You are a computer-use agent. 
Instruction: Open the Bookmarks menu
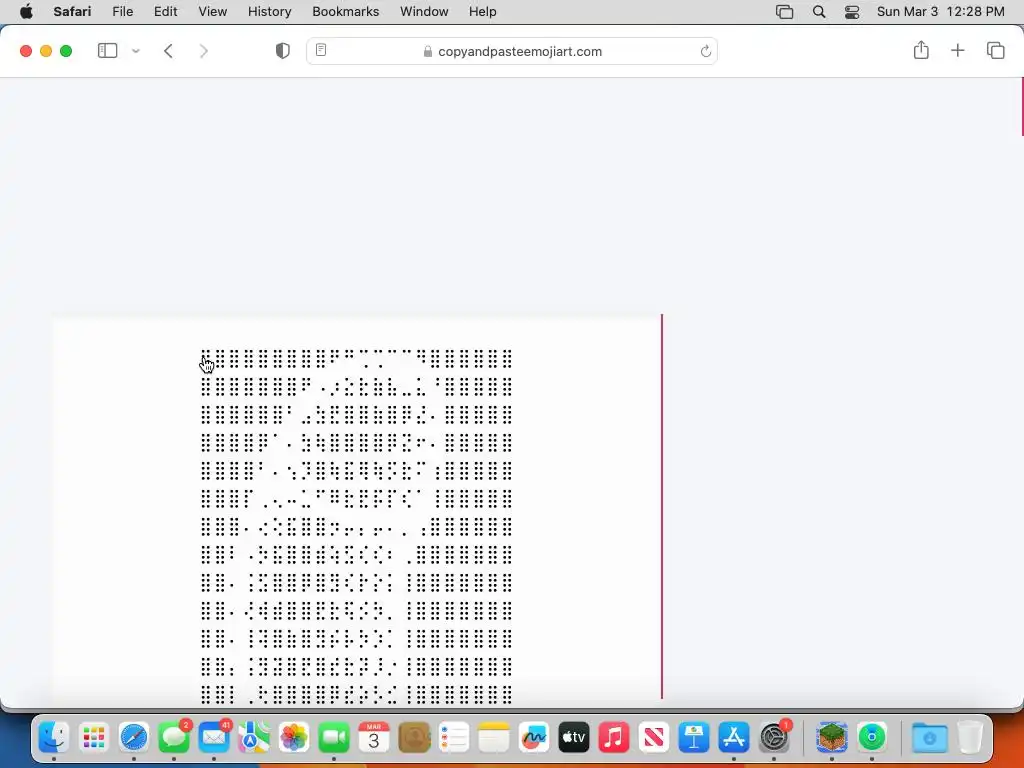(x=345, y=11)
